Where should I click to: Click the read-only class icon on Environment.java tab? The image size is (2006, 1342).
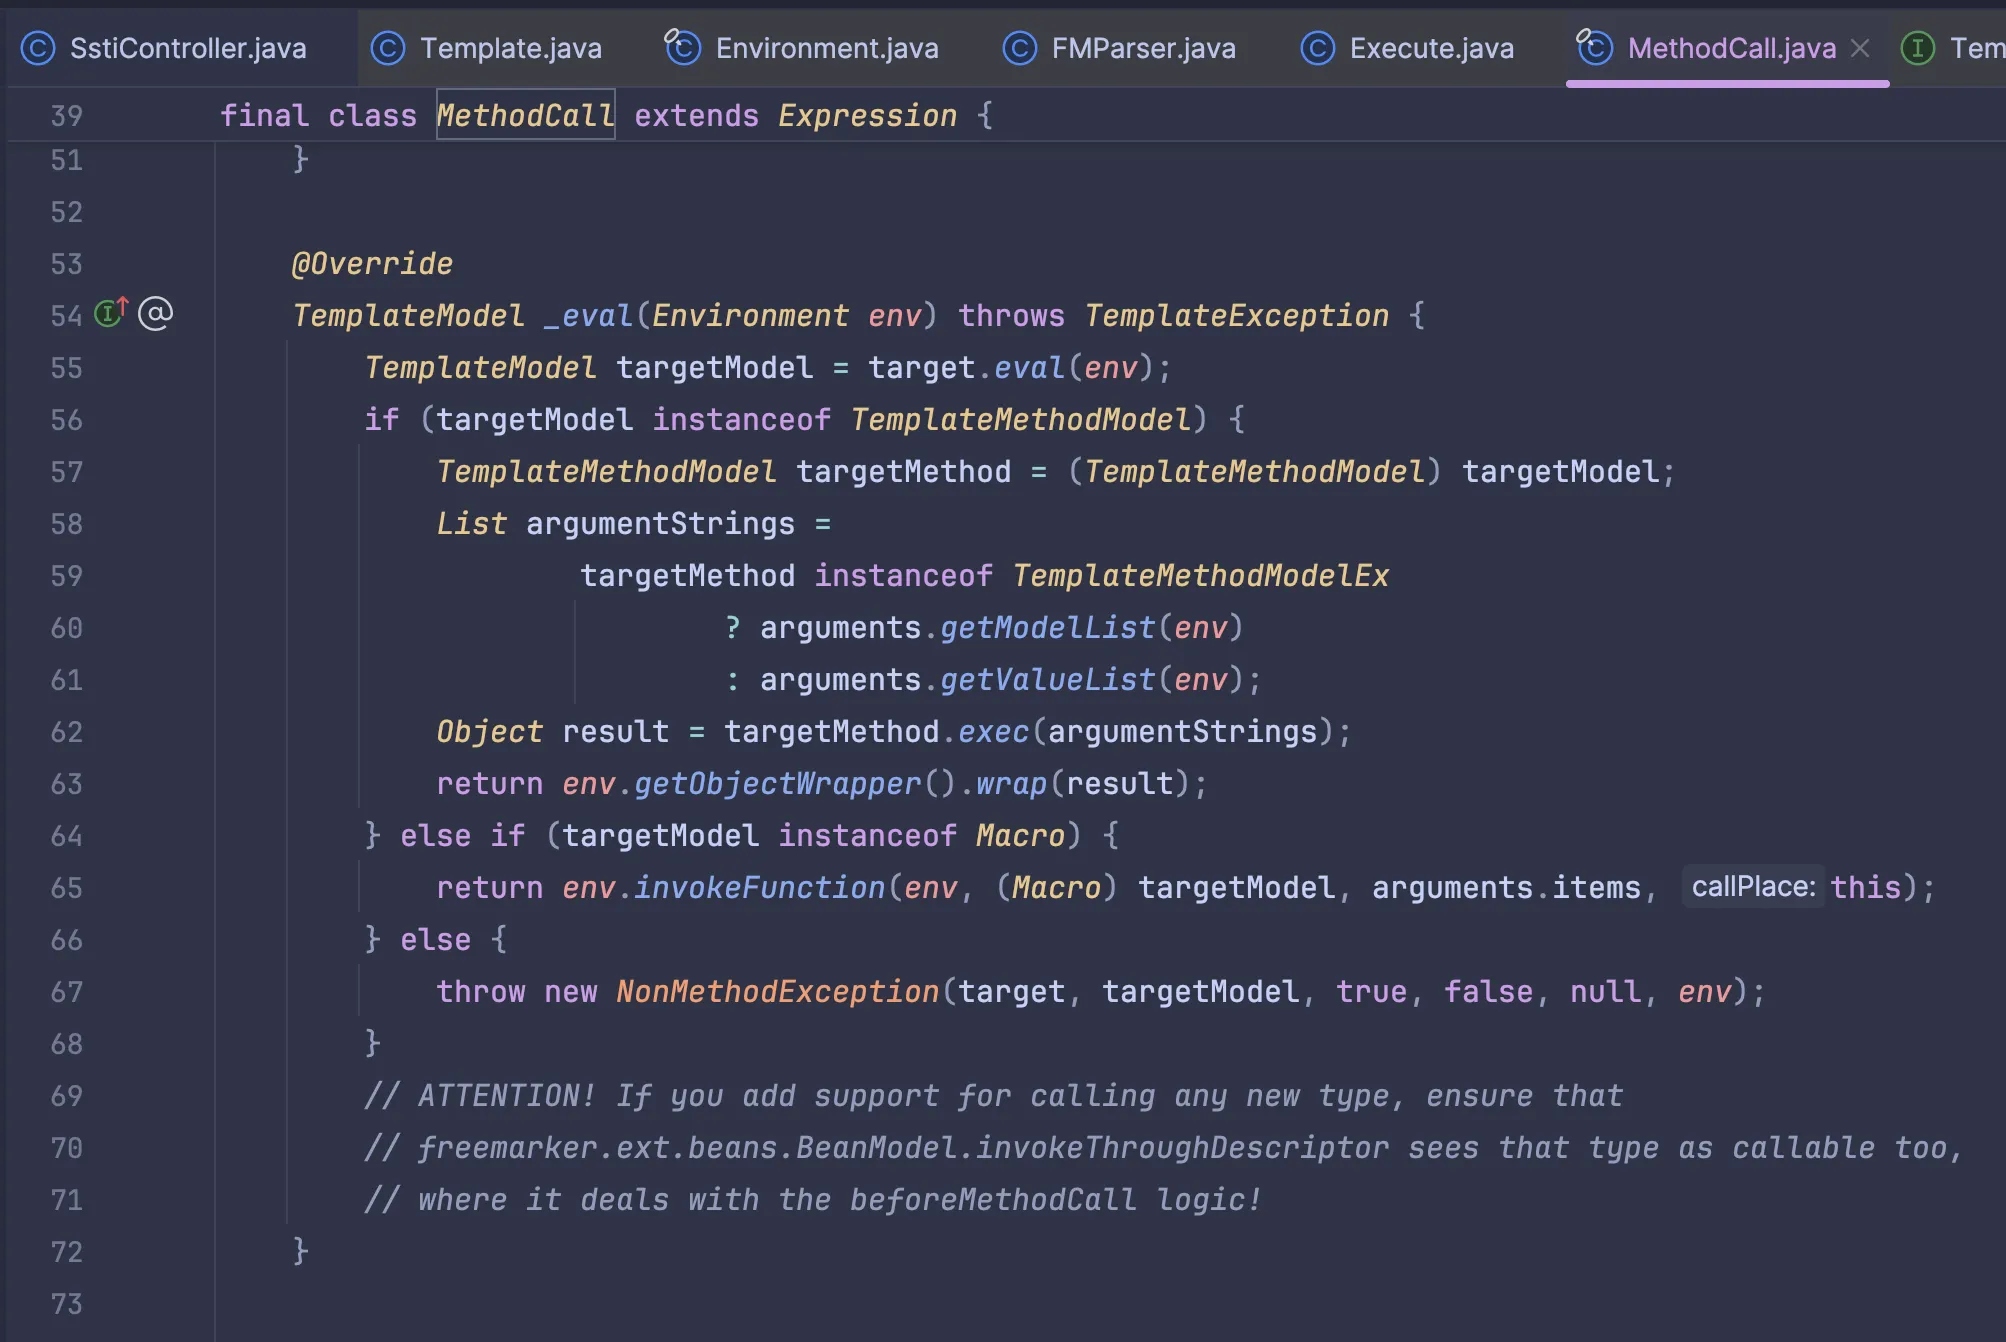coord(683,47)
